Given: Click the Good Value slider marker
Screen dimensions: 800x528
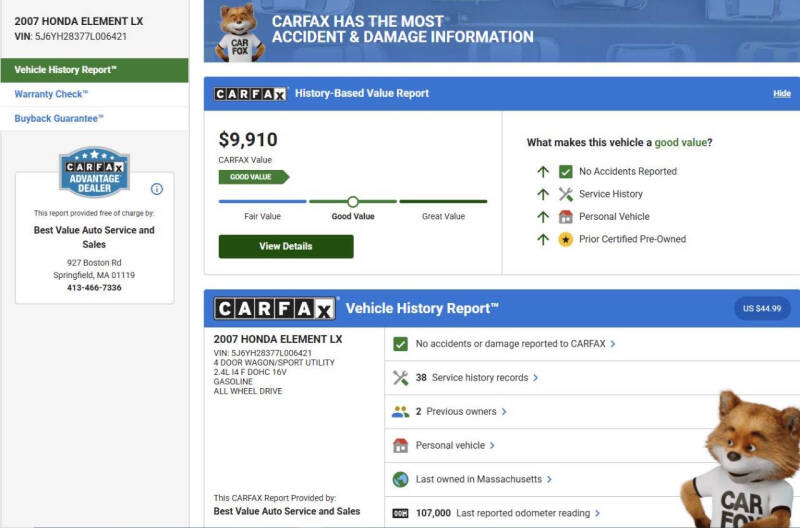Looking at the screenshot, I should (353, 202).
